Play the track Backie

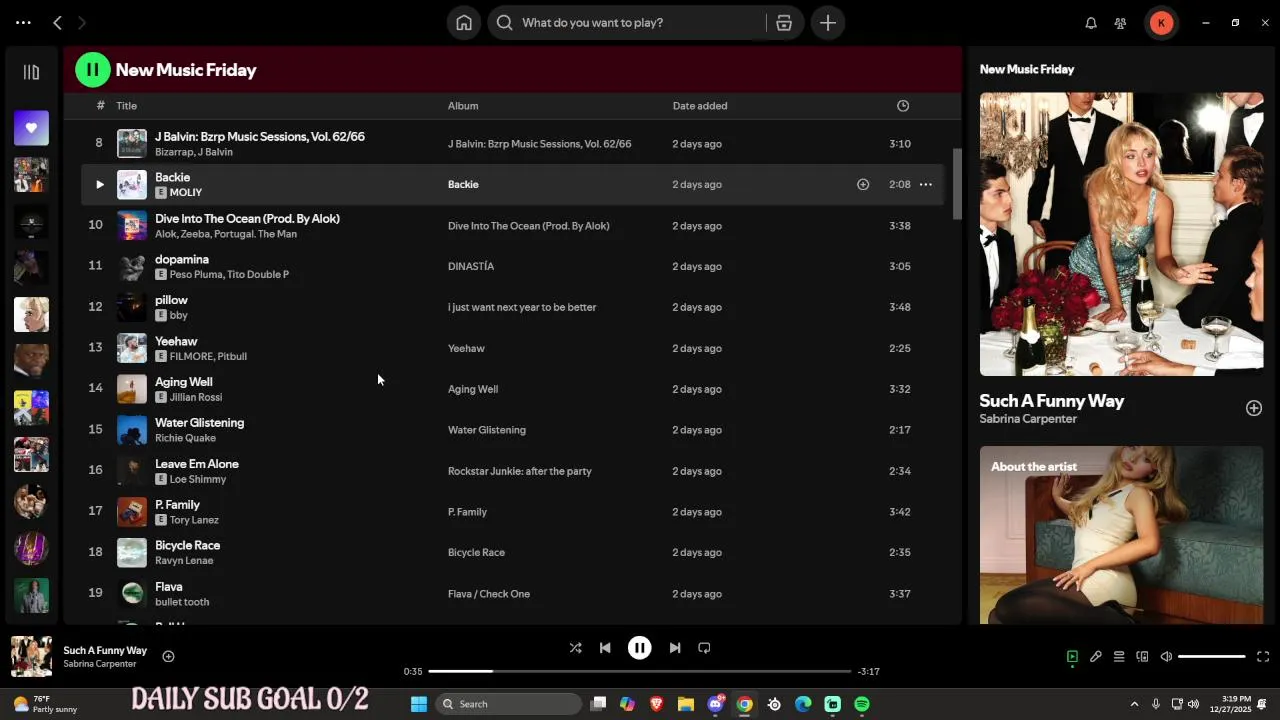(x=99, y=184)
